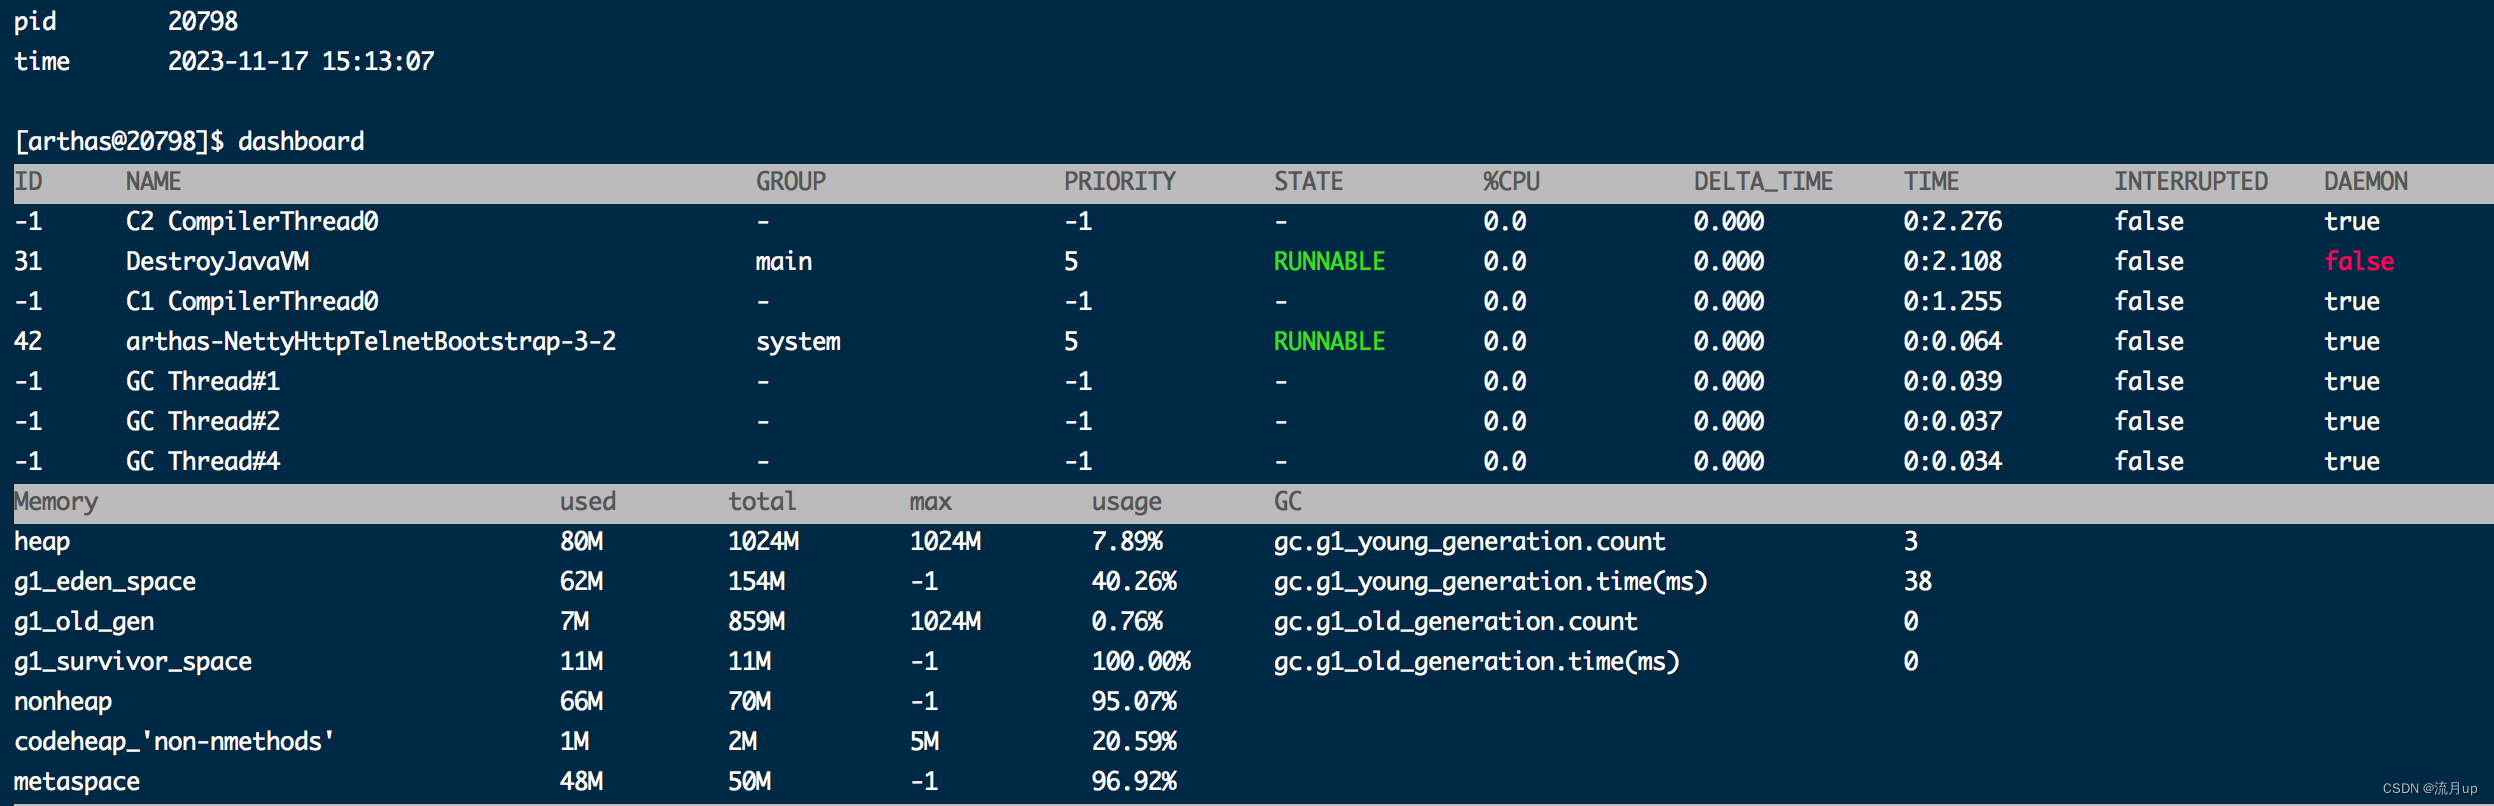Click heap used value 80M
Viewport: 2494px width, 806px height.
581,541
